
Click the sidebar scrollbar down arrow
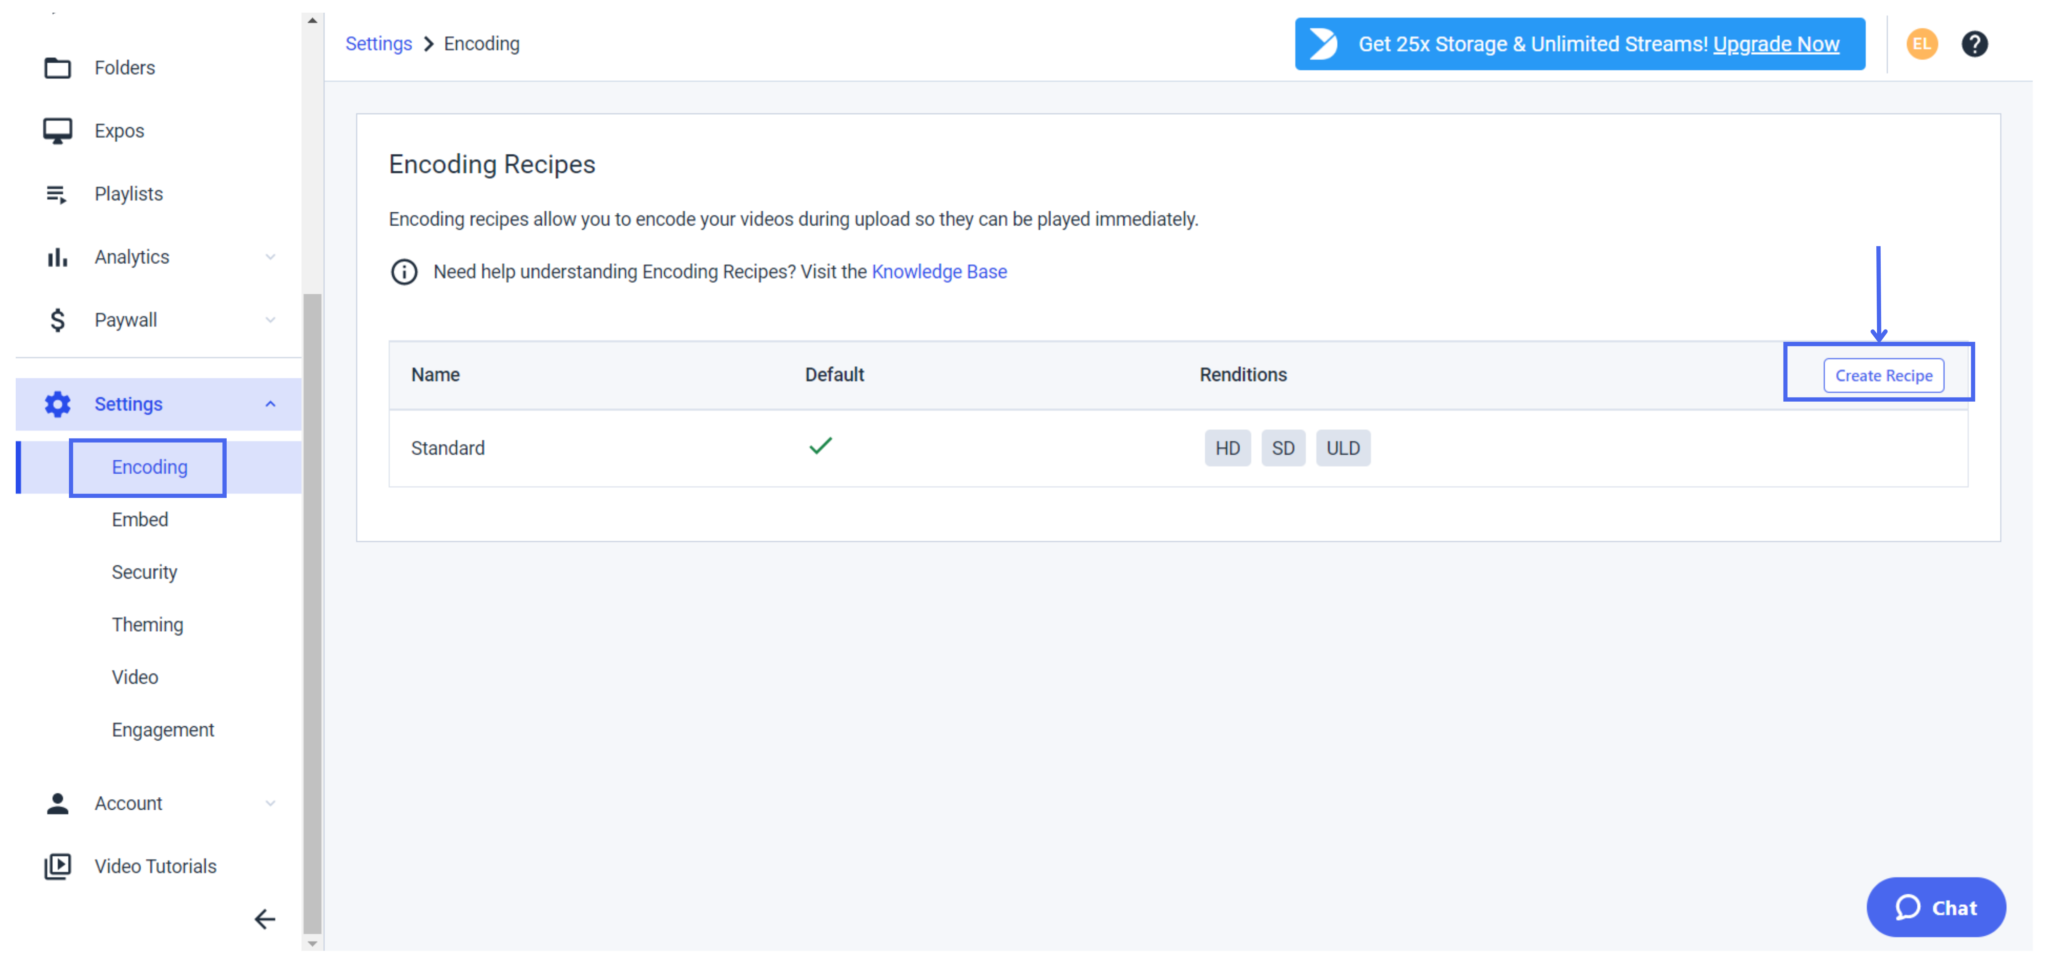tap(312, 943)
